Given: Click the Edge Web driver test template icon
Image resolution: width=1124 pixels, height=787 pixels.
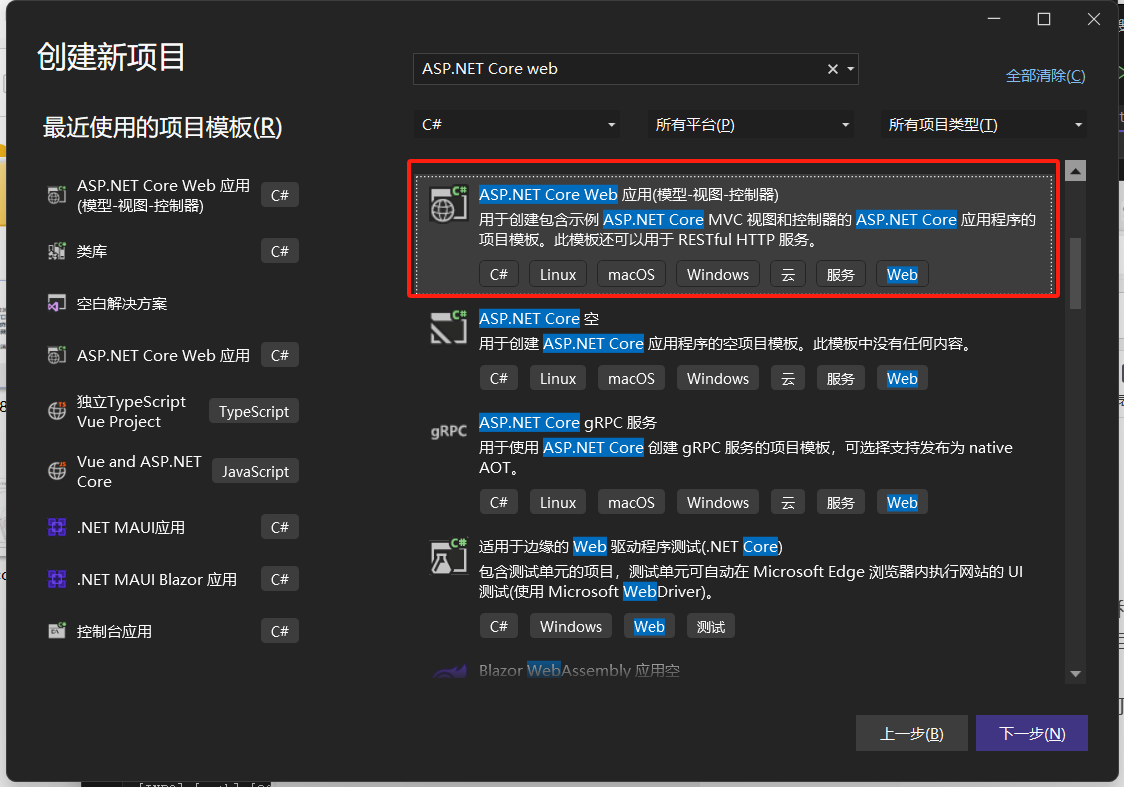Looking at the screenshot, I should 449,556.
